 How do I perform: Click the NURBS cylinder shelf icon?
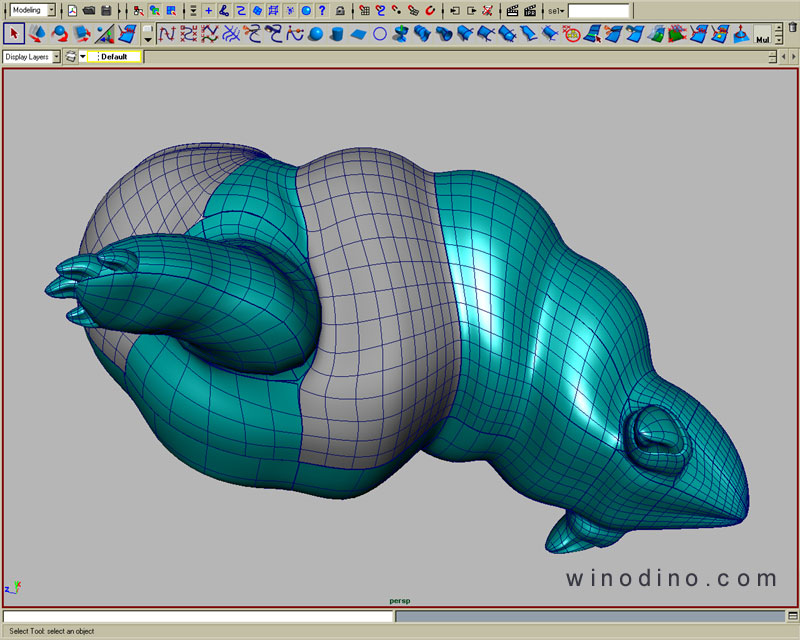point(337,35)
